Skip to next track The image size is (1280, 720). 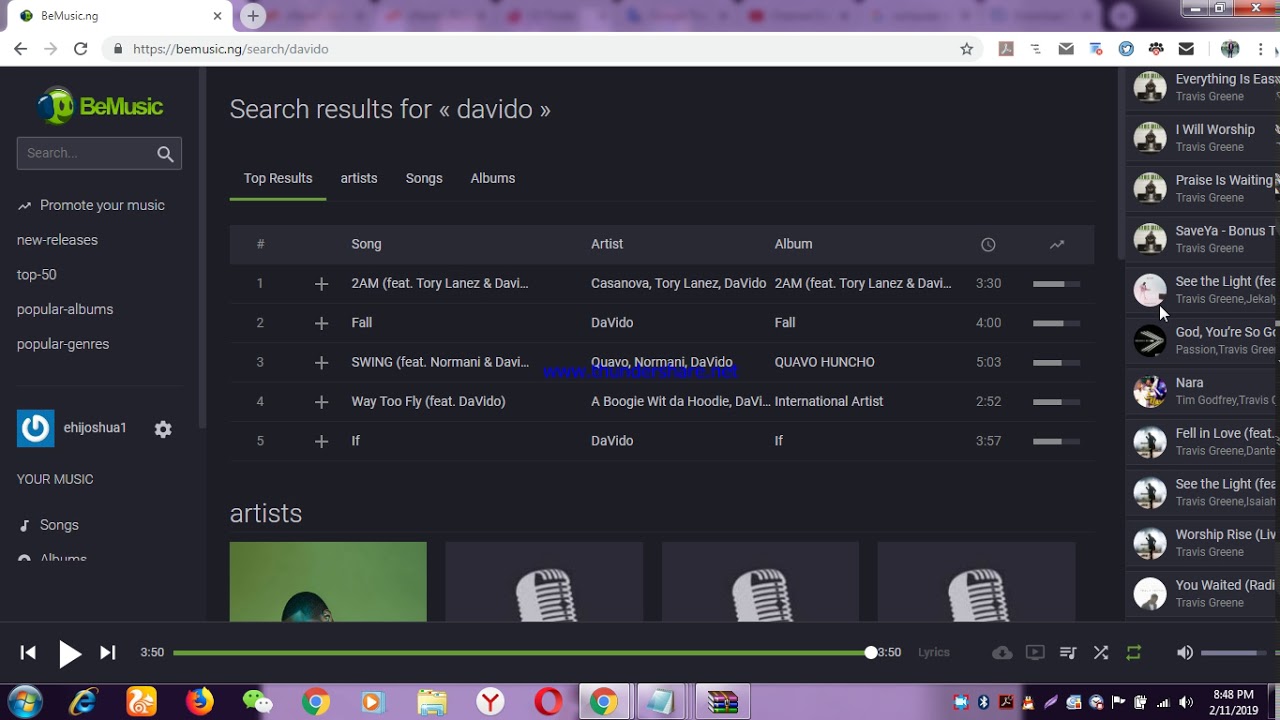[108, 653]
